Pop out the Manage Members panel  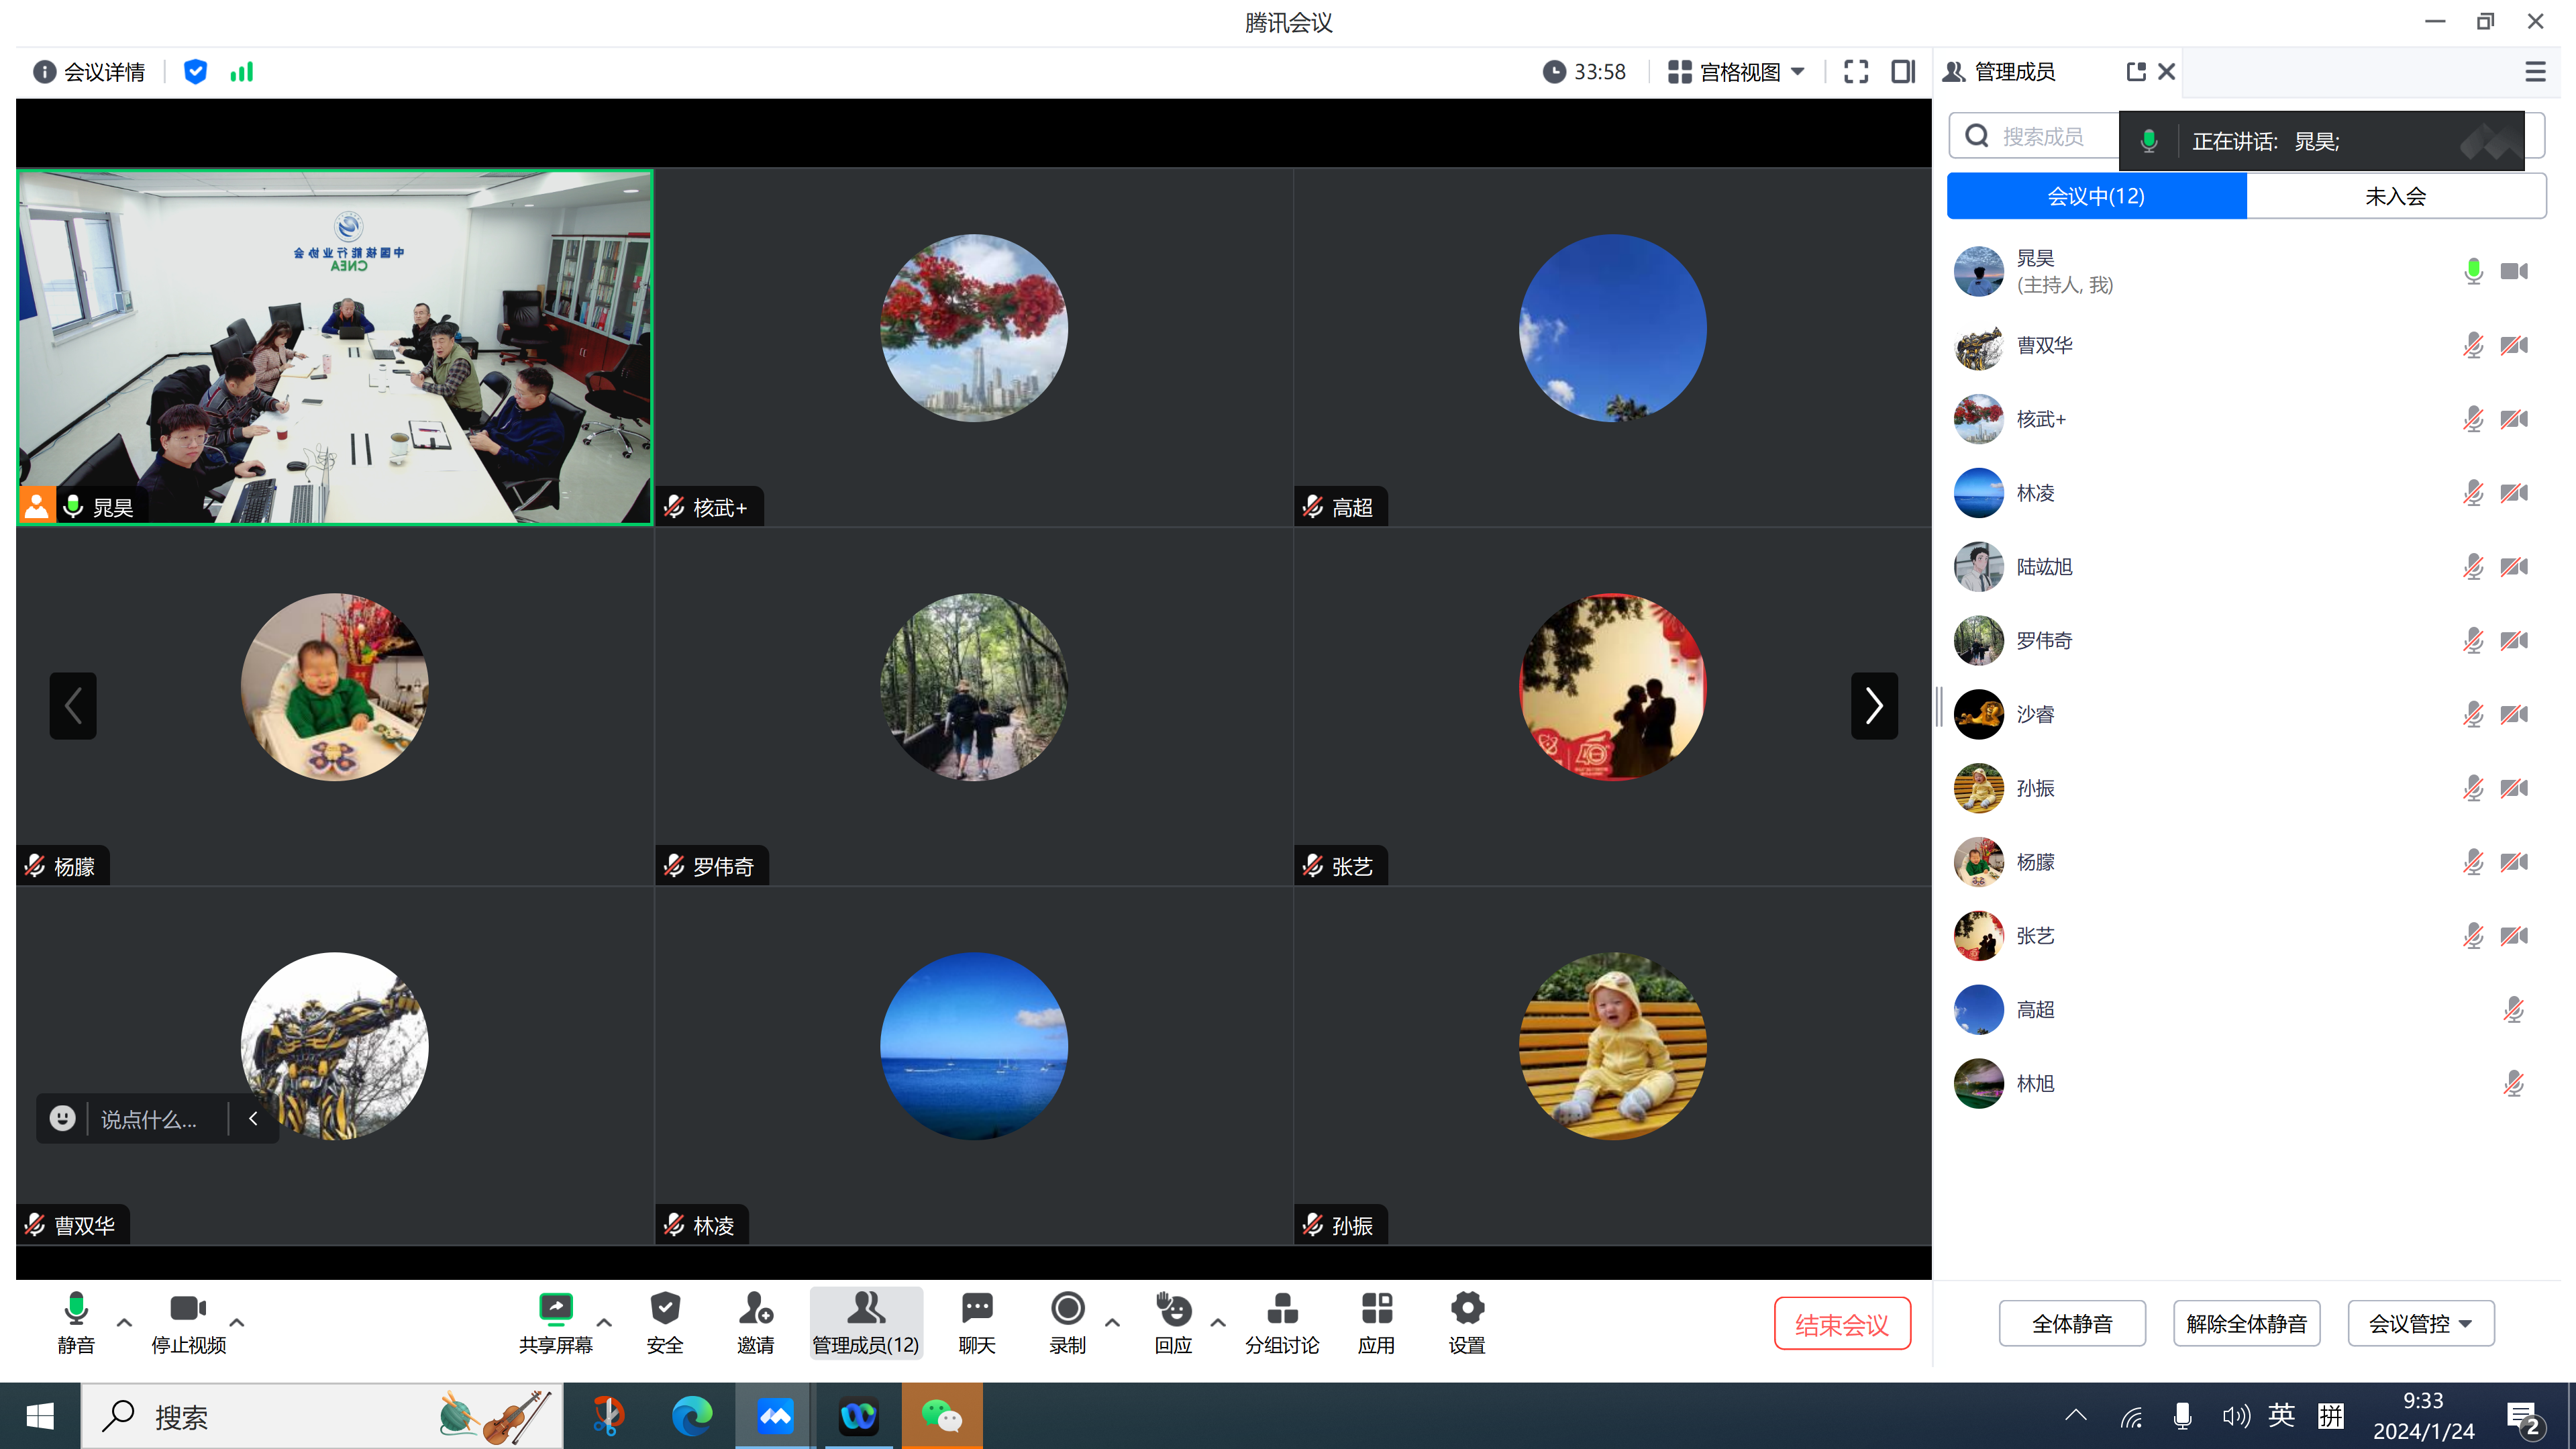coord(2136,72)
